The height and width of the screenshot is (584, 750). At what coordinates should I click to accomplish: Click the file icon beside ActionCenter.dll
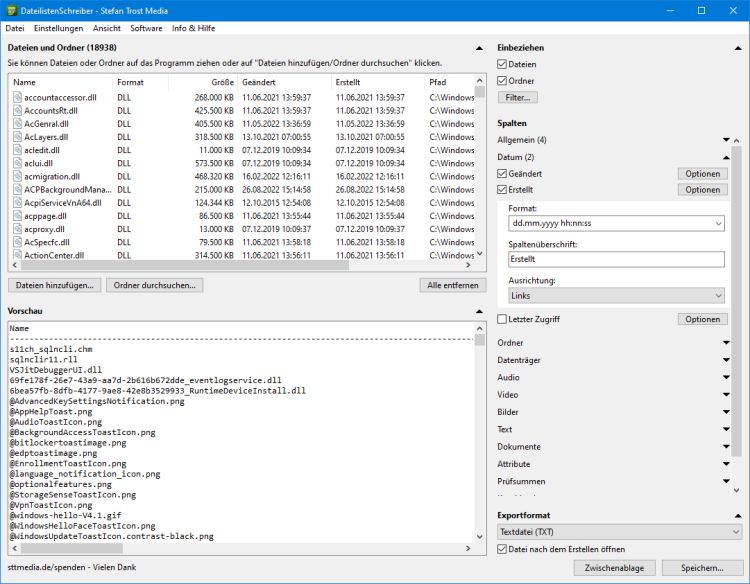coord(17,254)
